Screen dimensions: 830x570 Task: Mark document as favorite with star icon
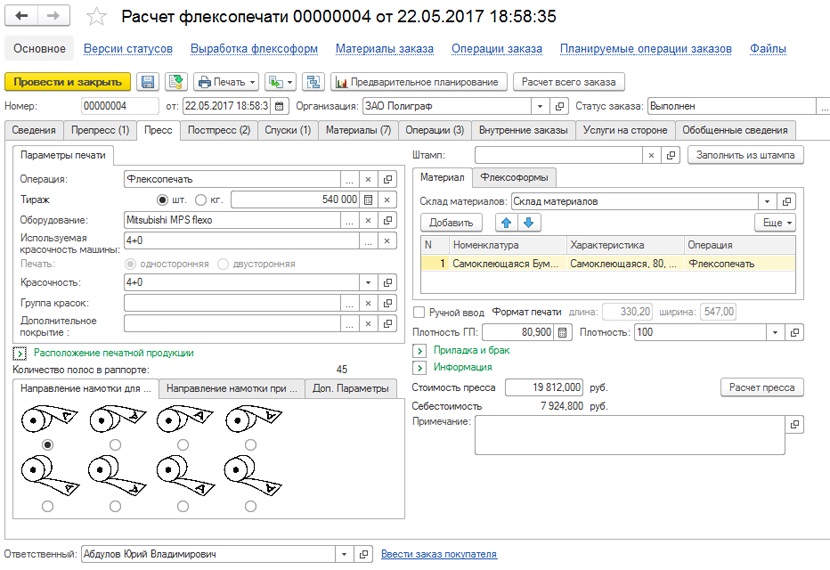[x=96, y=16]
